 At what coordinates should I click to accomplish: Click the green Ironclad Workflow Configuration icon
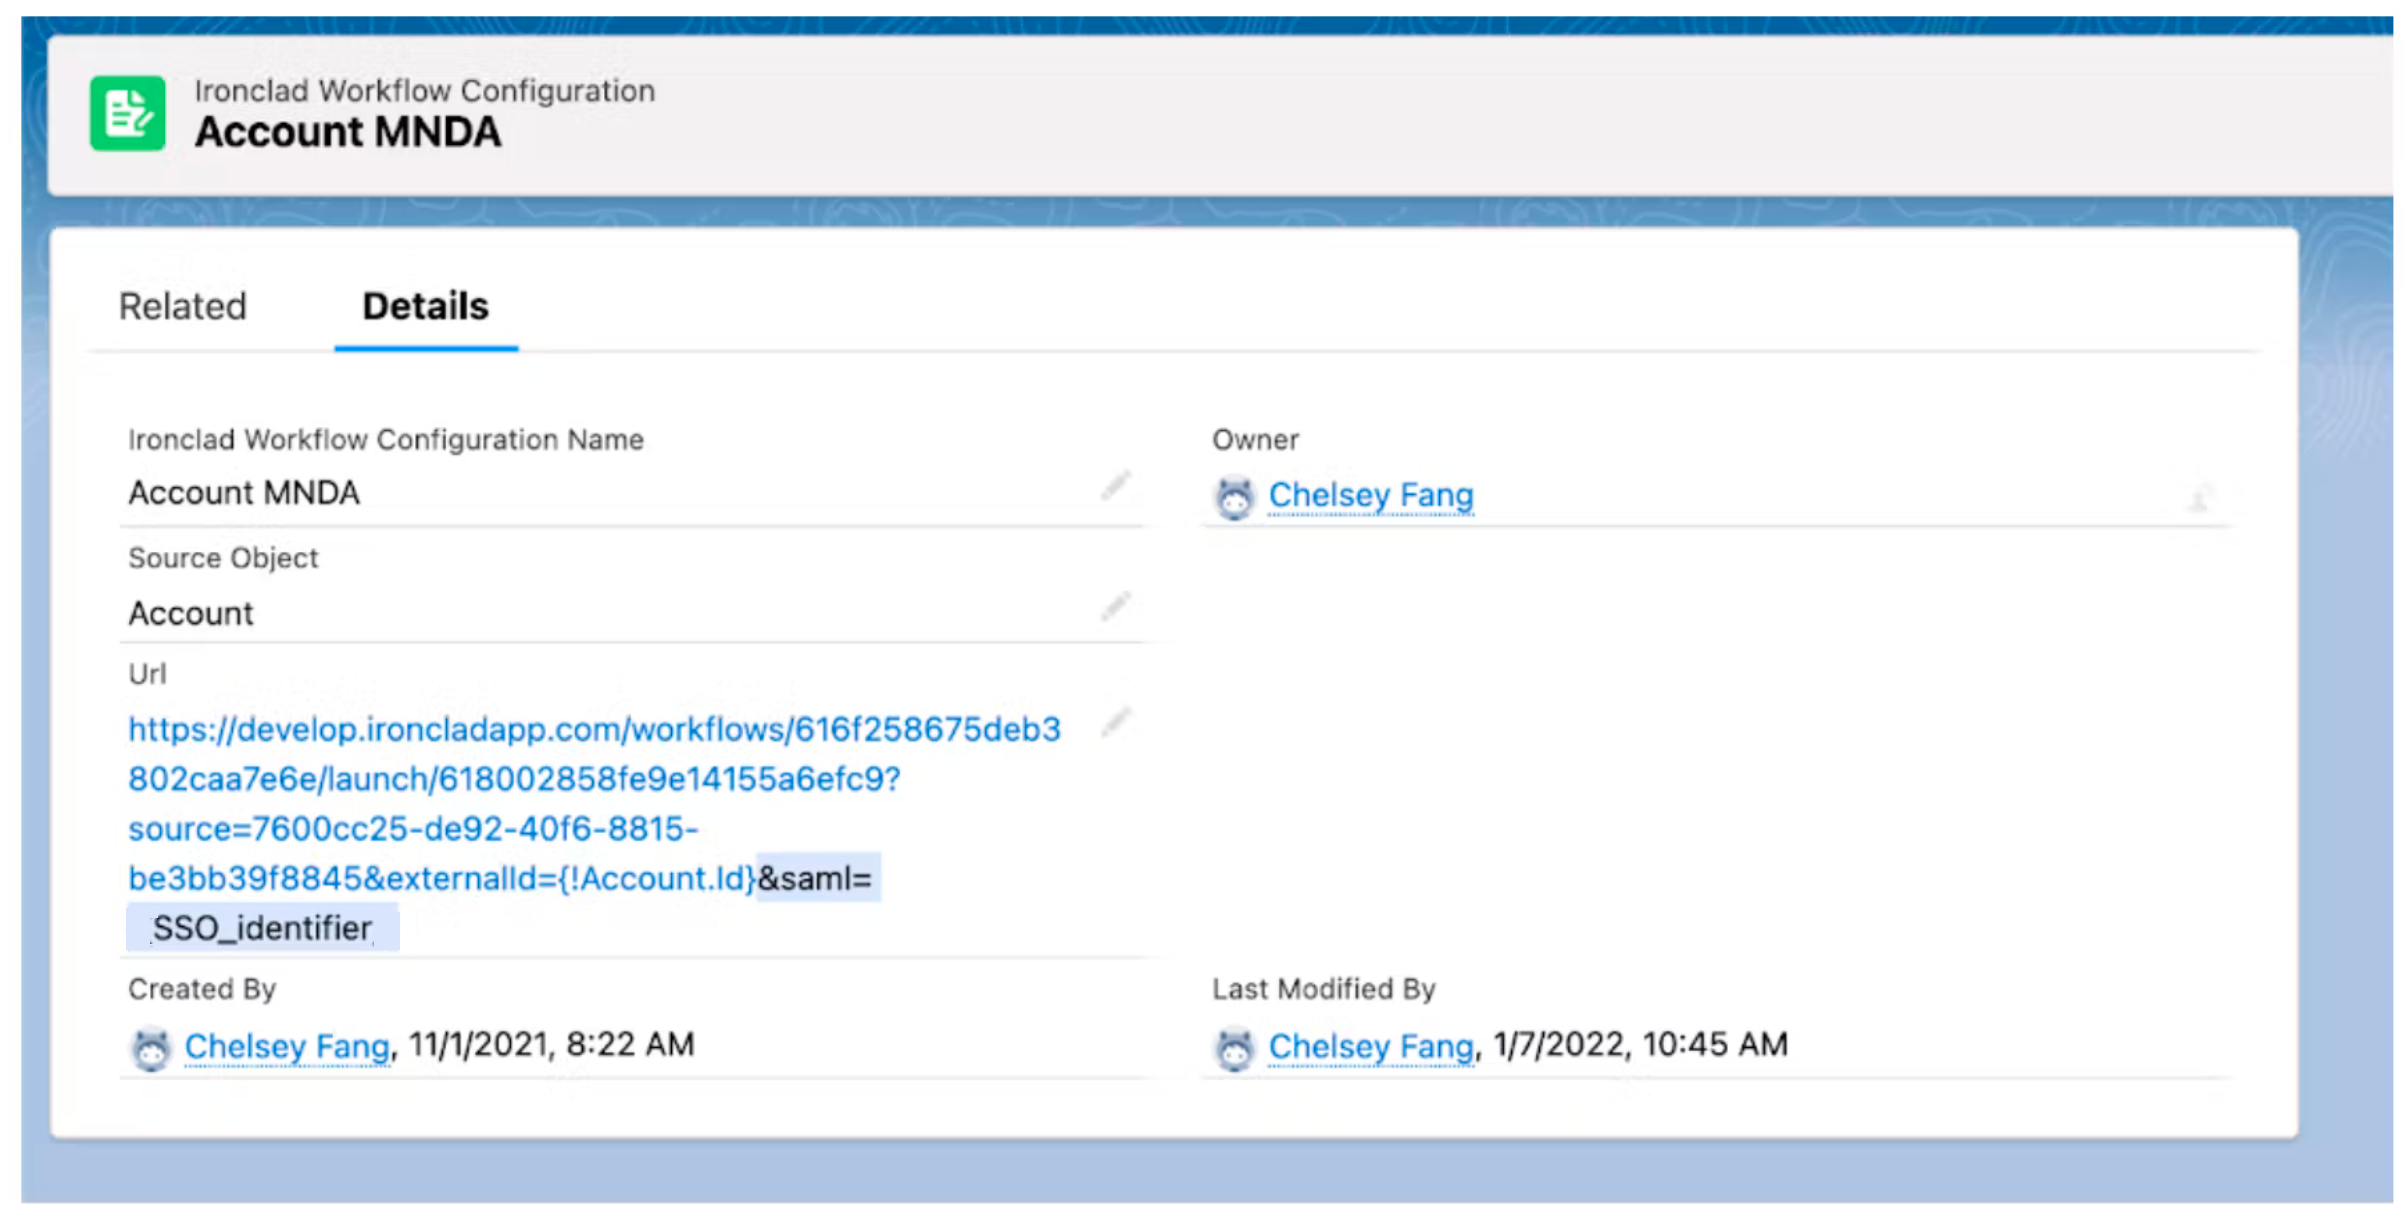tap(127, 113)
